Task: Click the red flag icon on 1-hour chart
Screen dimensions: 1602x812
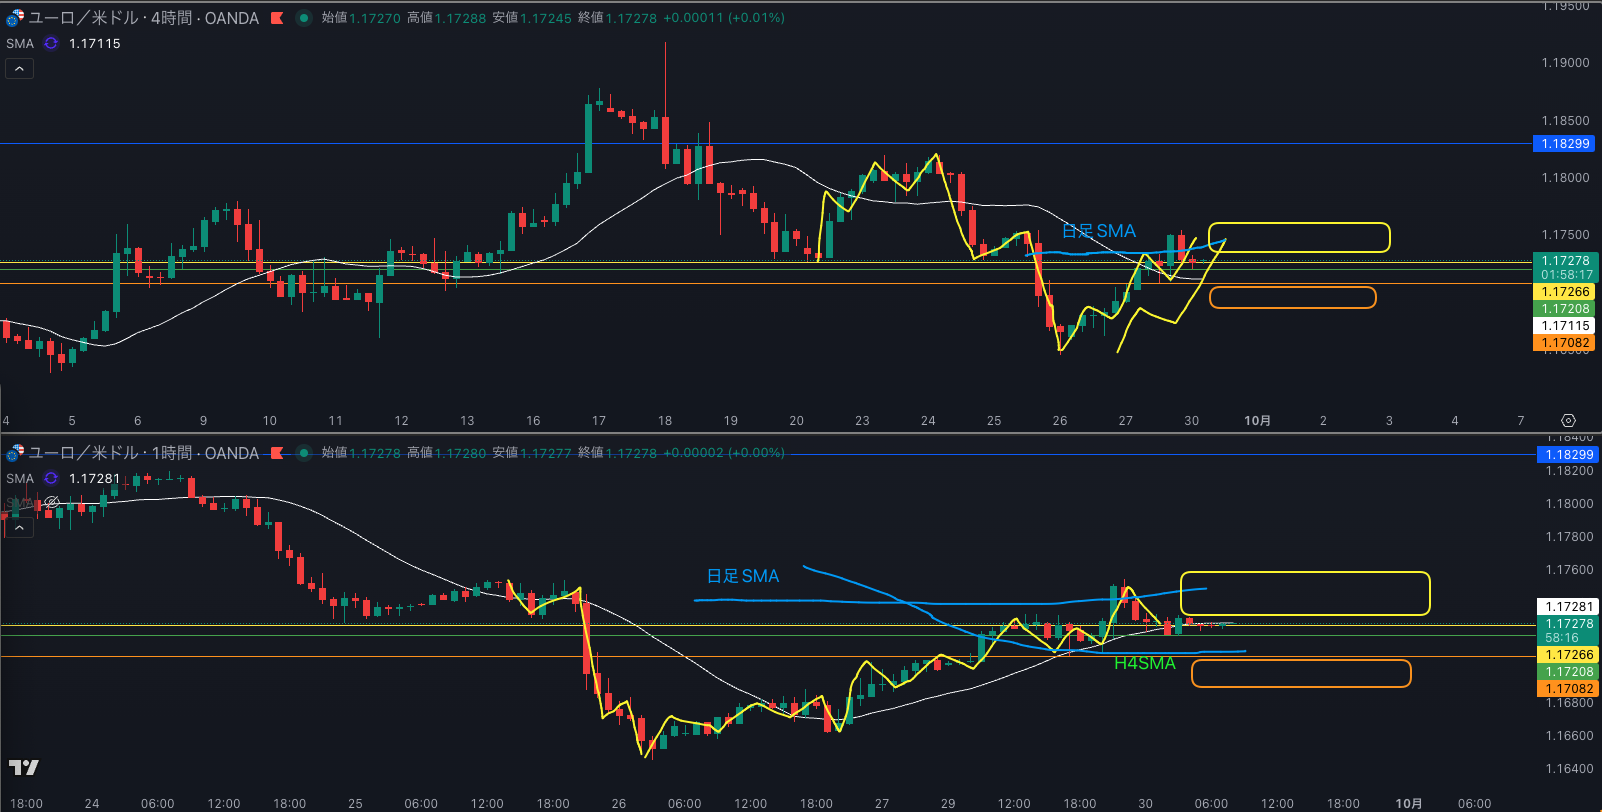Action: (x=277, y=453)
